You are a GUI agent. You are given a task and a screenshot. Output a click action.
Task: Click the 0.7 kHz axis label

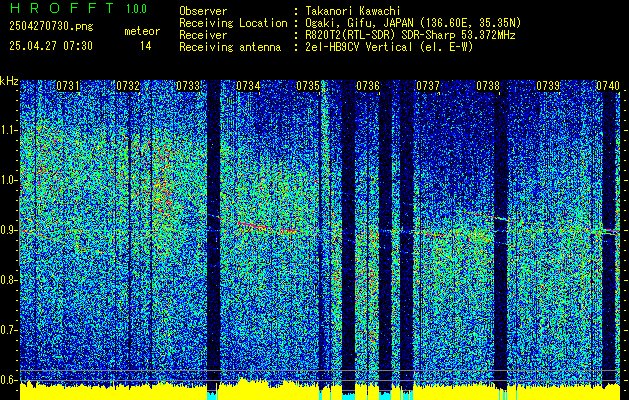8,330
